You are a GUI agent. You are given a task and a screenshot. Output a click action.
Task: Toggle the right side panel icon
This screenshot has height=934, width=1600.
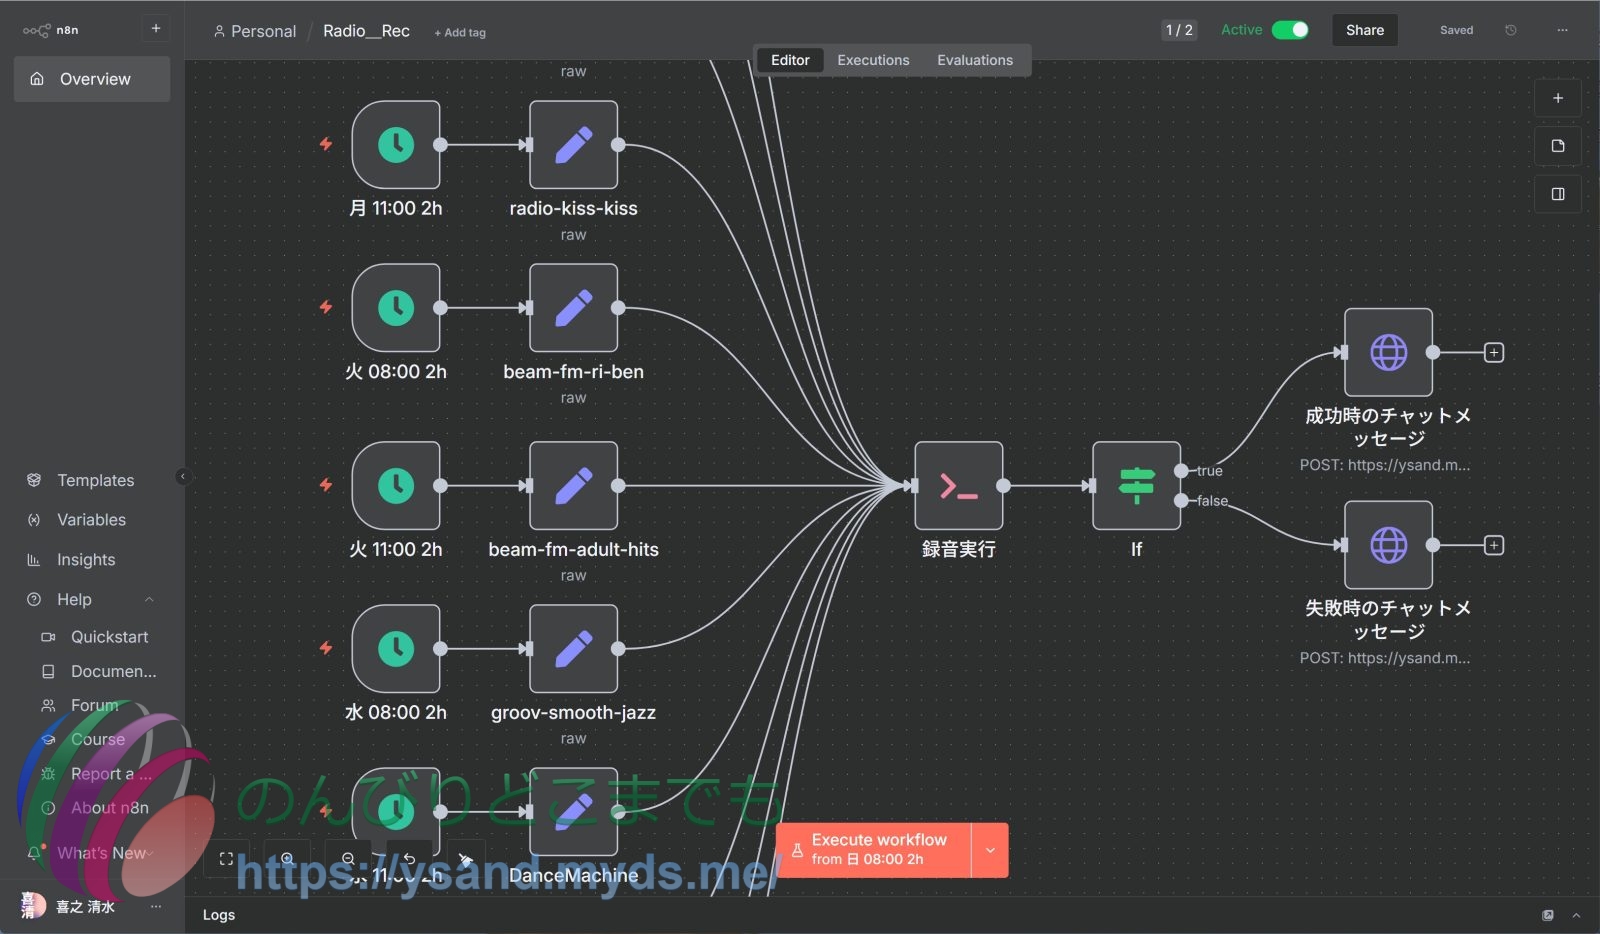(1557, 194)
